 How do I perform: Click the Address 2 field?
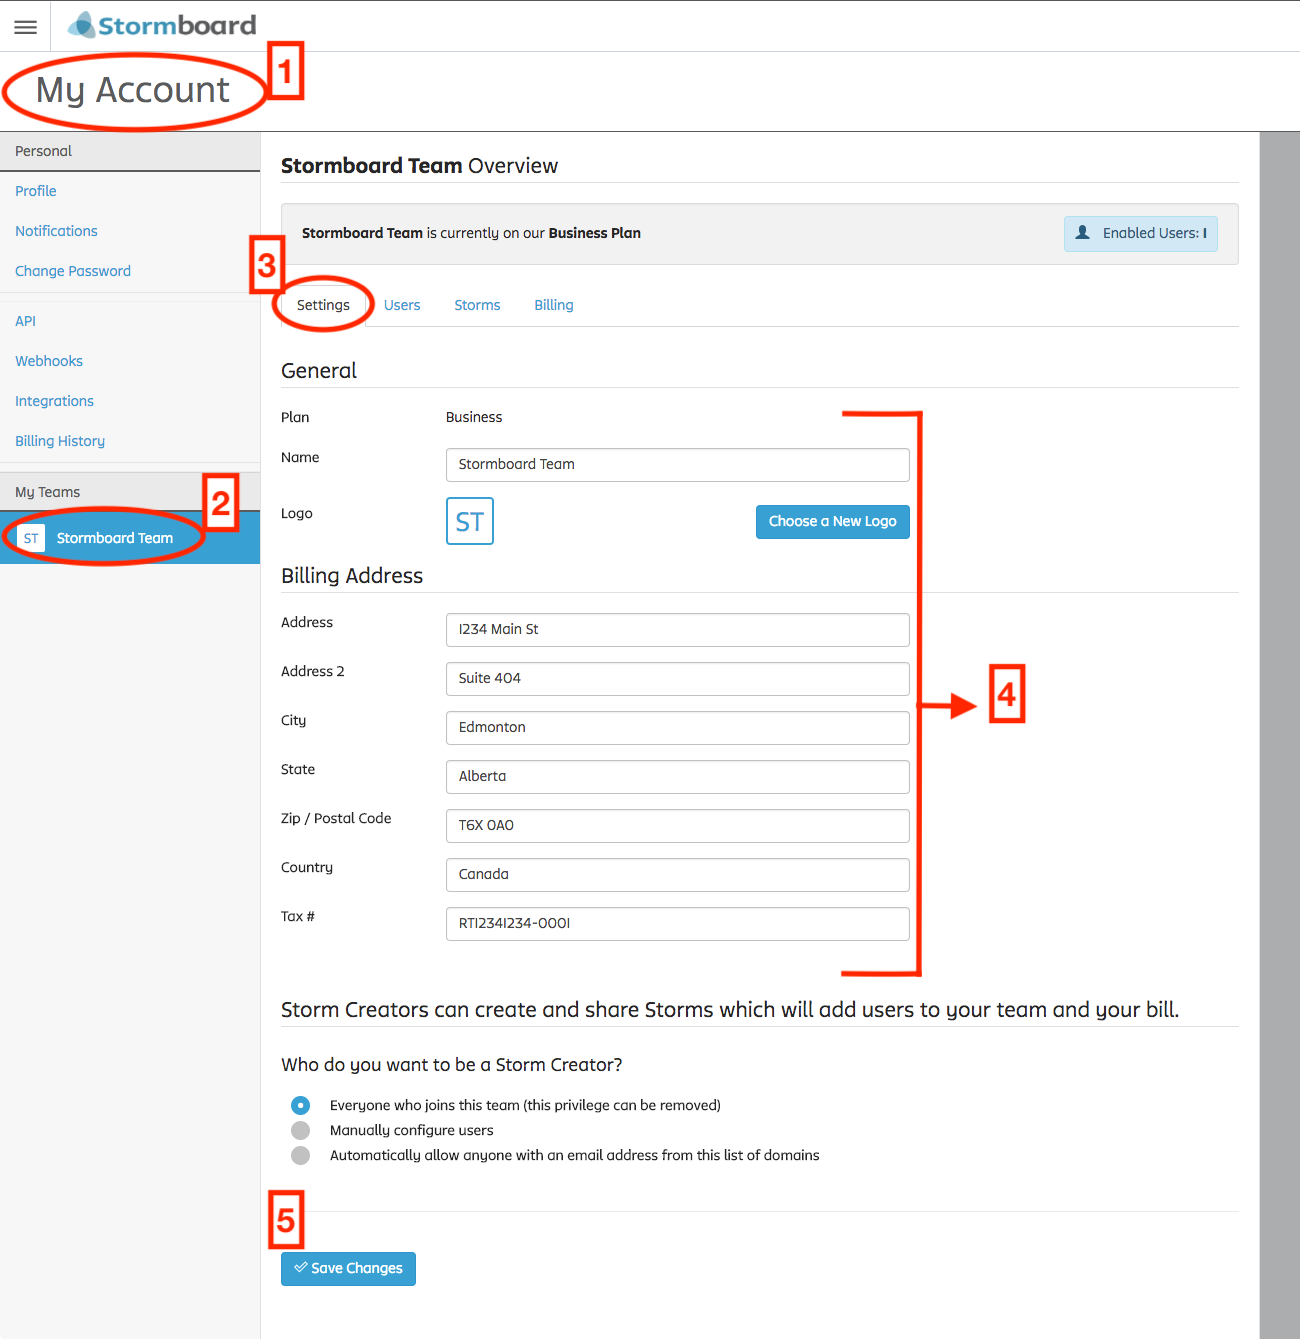pos(678,679)
